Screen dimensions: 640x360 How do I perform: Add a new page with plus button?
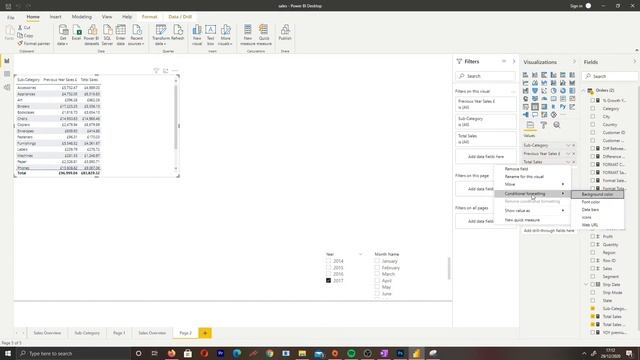pyautogui.click(x=205, y=333)
